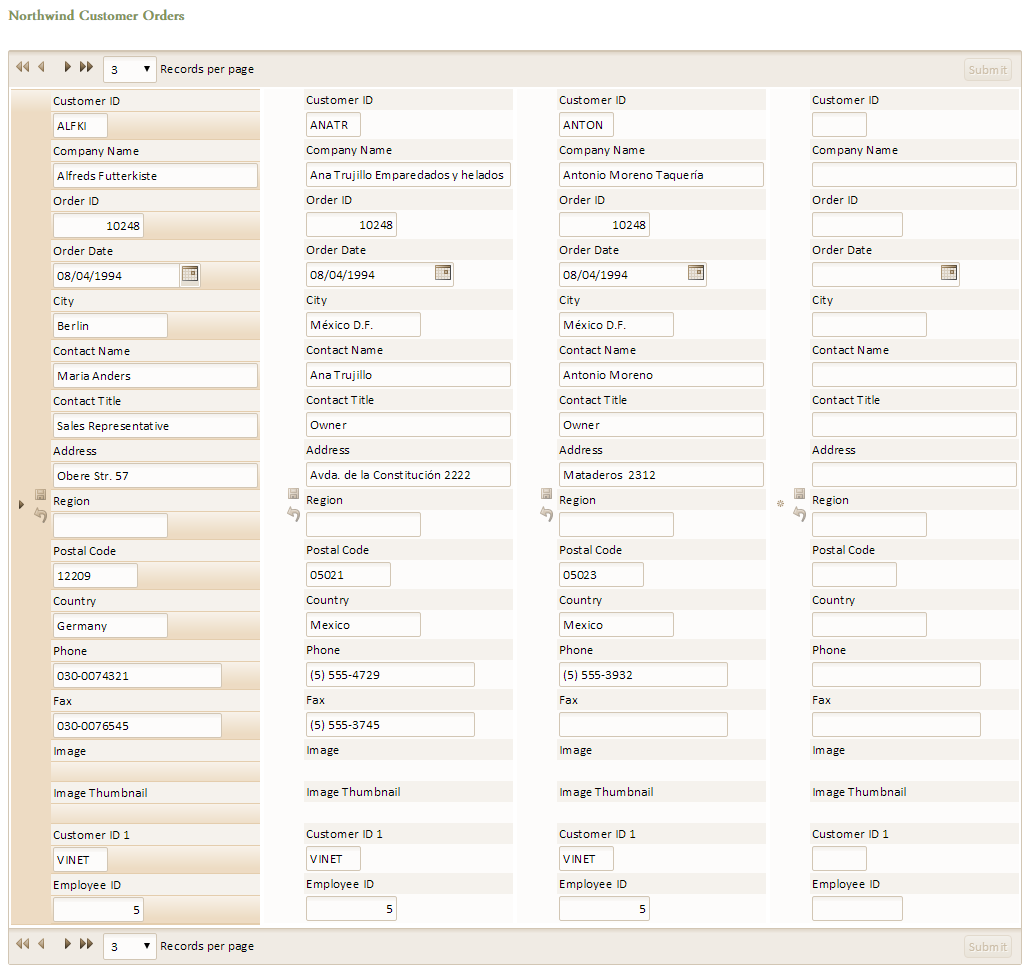Edit postal code 05021 field
Image resolution: width=1030 pixels, height=971 pixels.
(348, 574)
